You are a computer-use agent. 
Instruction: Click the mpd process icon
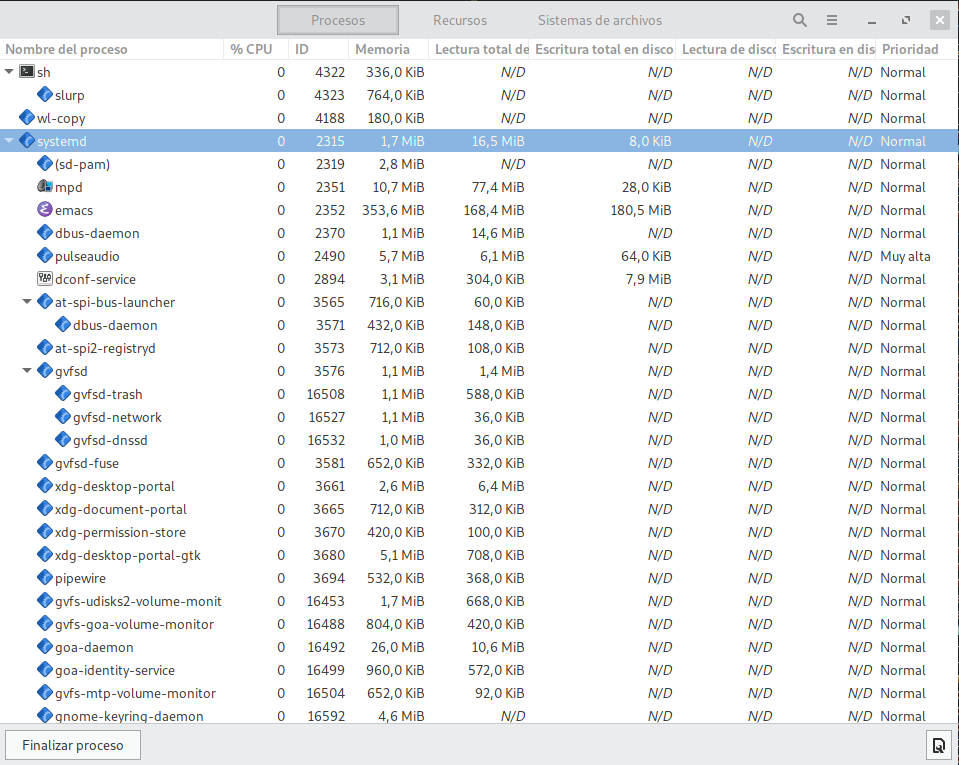[44, 187]
